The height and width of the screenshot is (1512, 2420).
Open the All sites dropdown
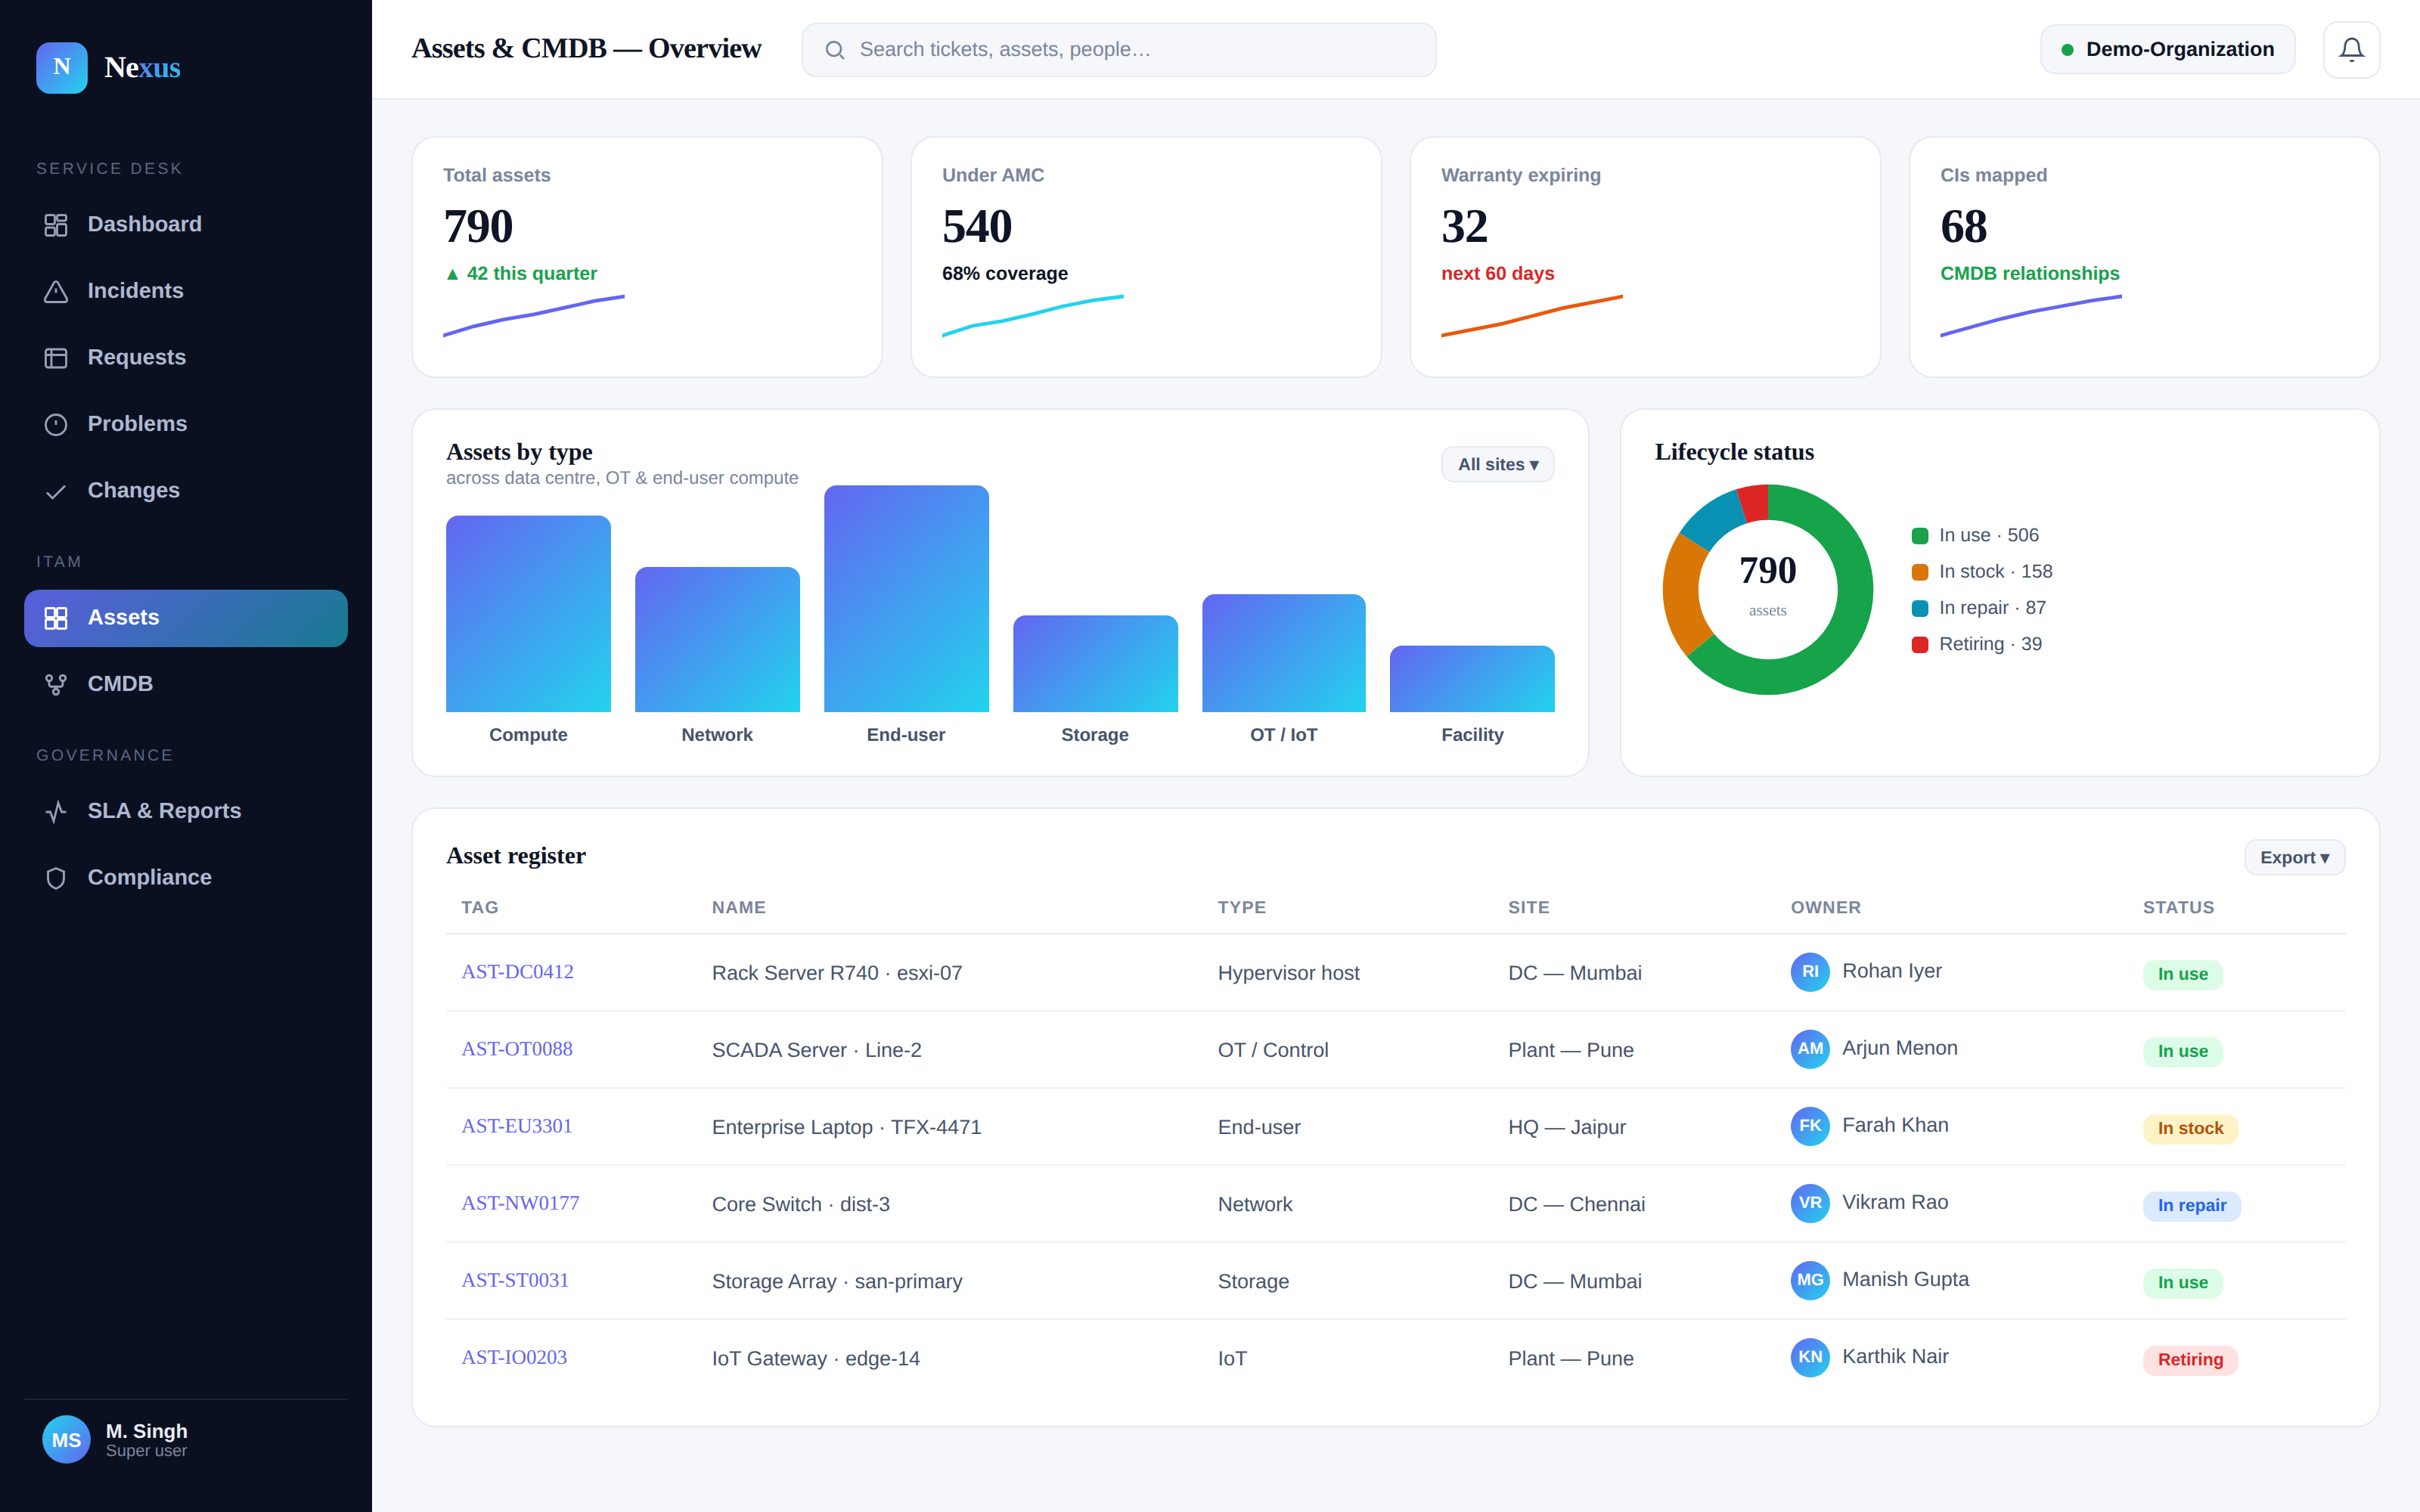tap(1497, 464)
